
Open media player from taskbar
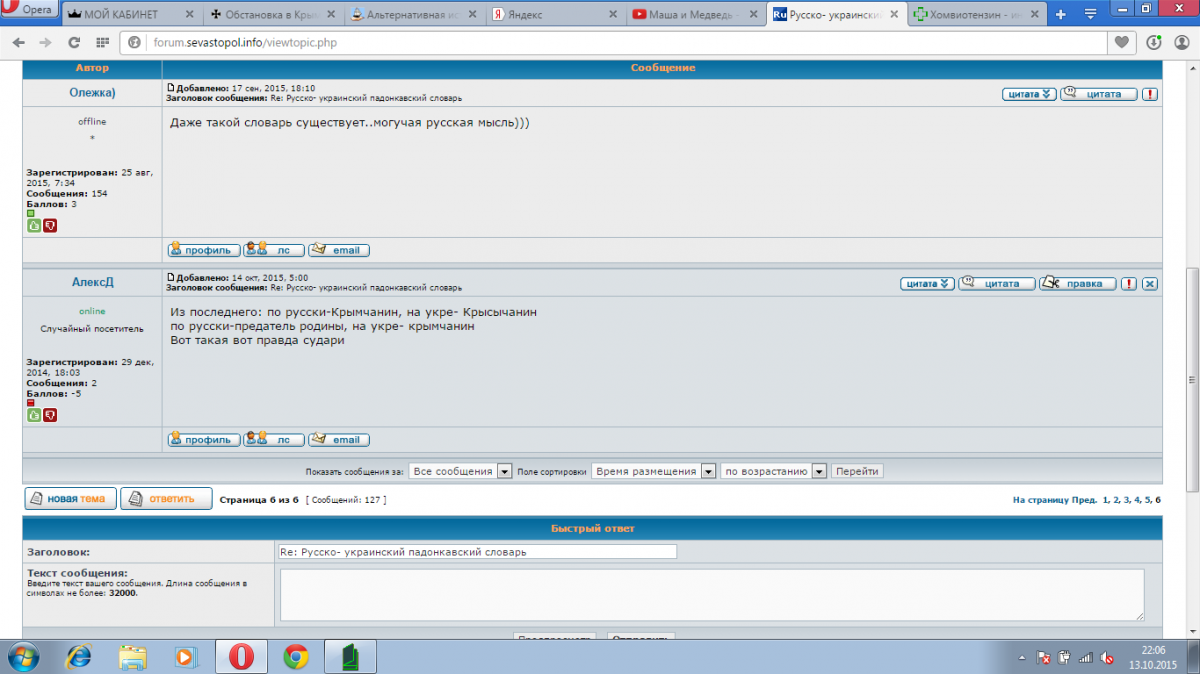tap(186, 657)
